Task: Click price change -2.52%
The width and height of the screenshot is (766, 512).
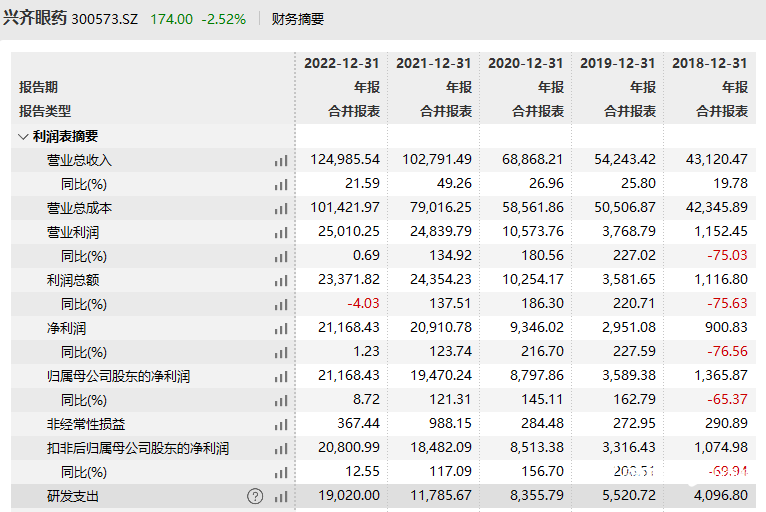Action: click(224, 19)
